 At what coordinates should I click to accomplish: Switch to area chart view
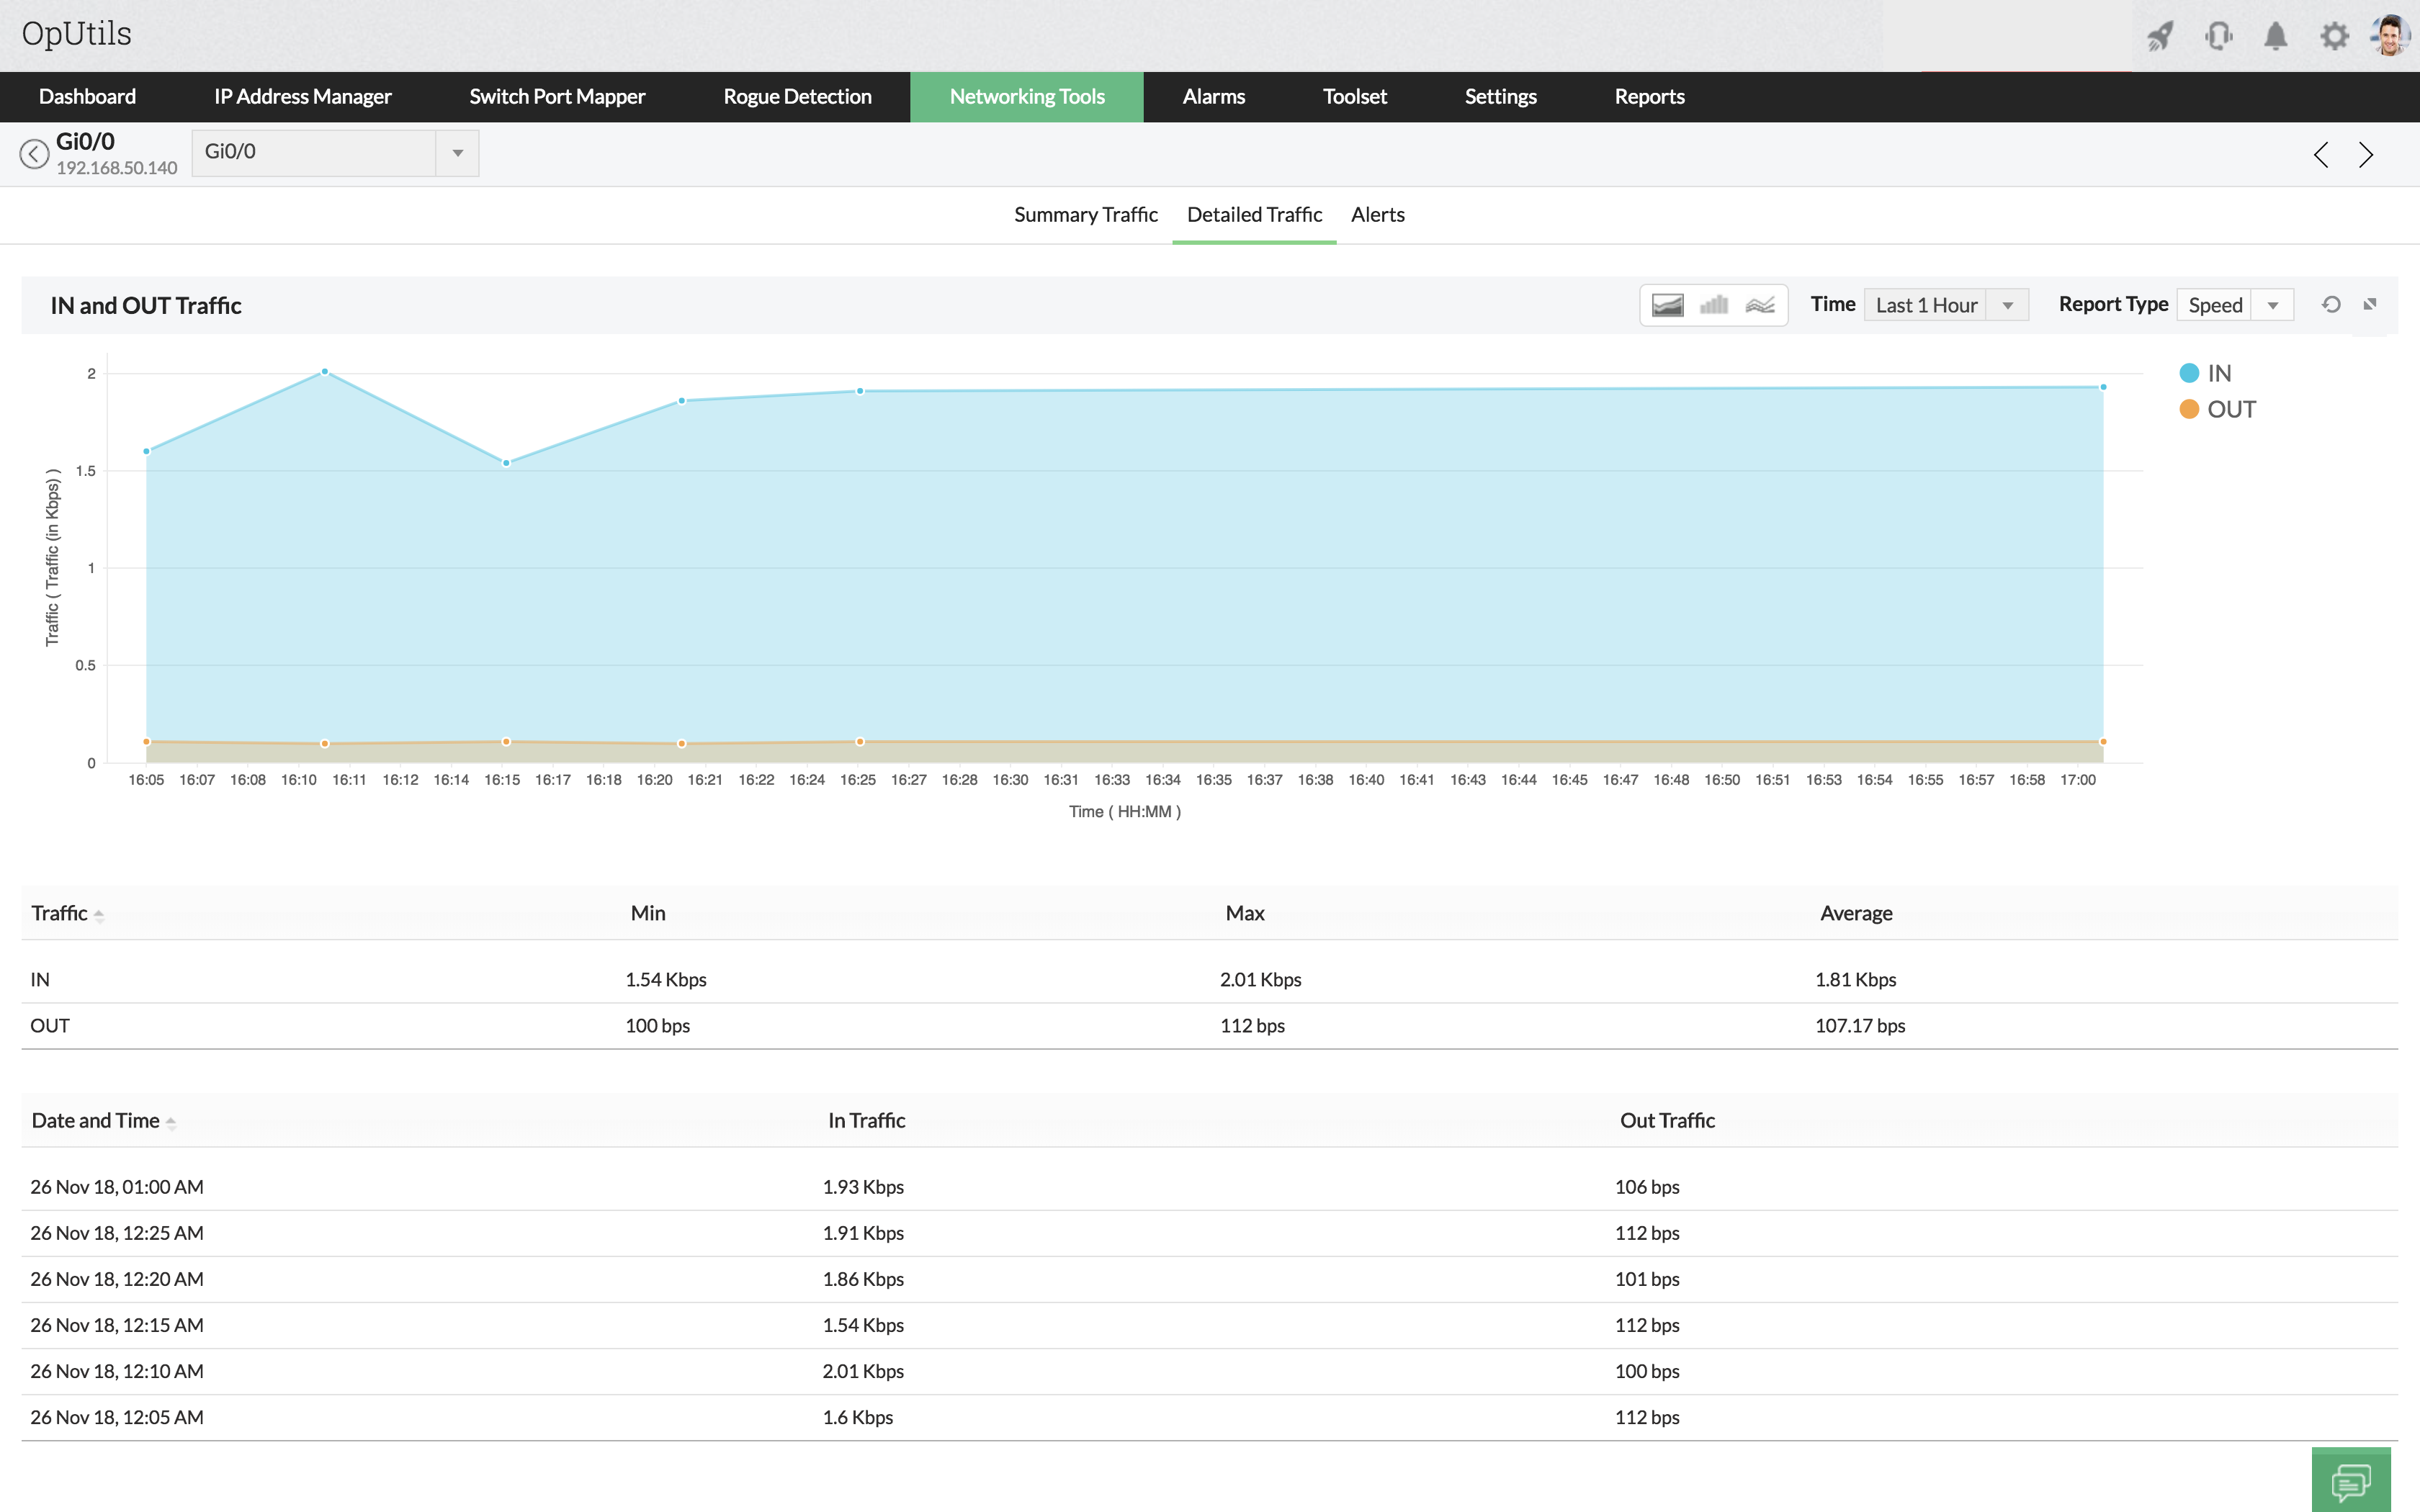pyautogui.click(x=1667, y=305)
